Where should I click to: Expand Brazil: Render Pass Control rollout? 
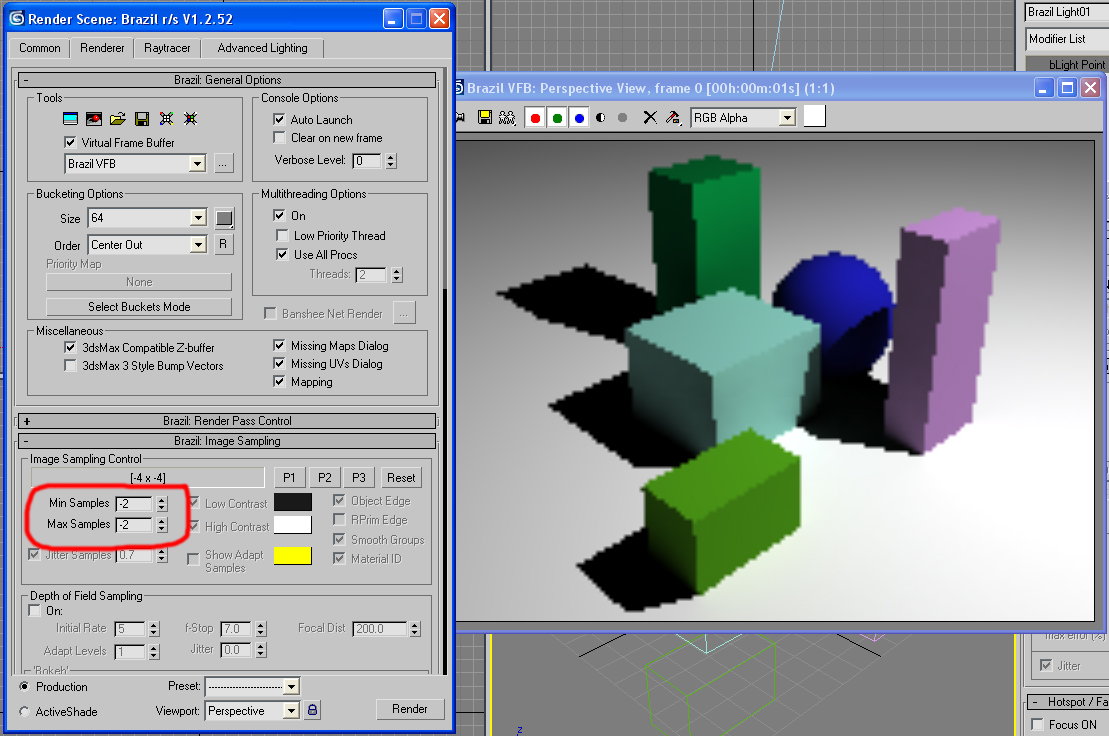click(x=227, y=421)
